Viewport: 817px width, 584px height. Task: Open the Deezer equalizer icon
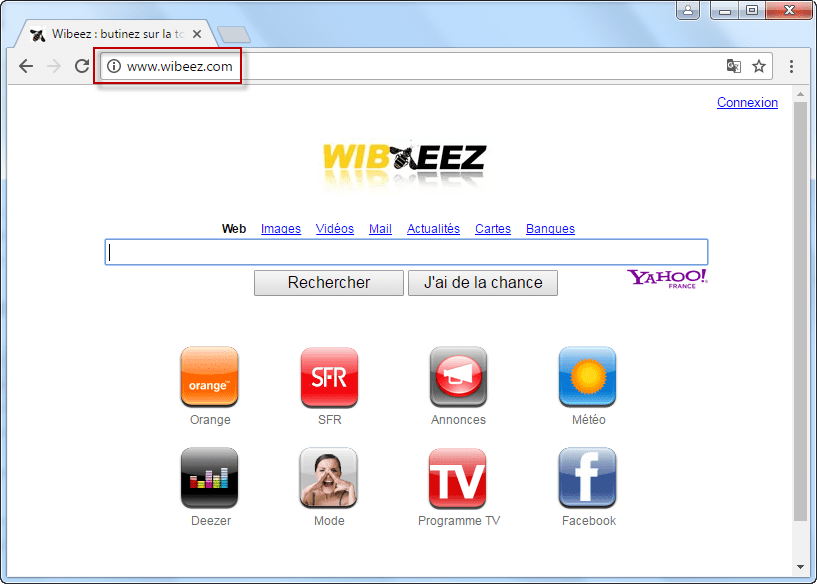click(x=209, y=478)
